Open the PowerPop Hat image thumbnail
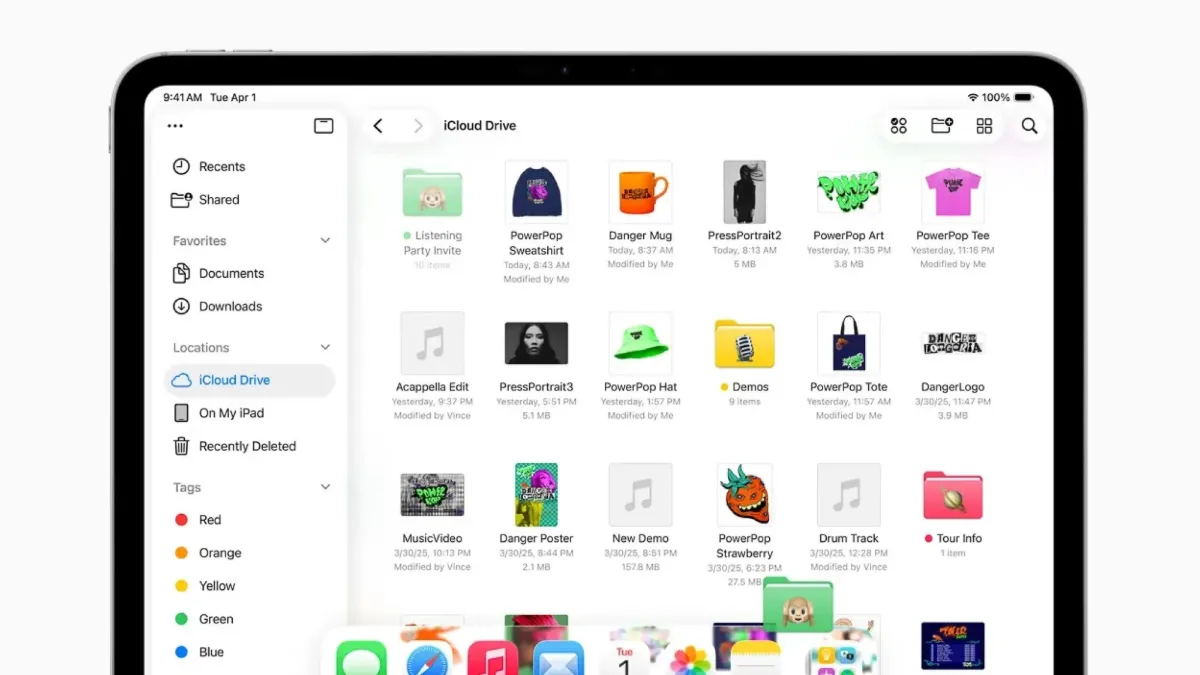This screenshot has width=1200, height=675. tap(640, 343)
